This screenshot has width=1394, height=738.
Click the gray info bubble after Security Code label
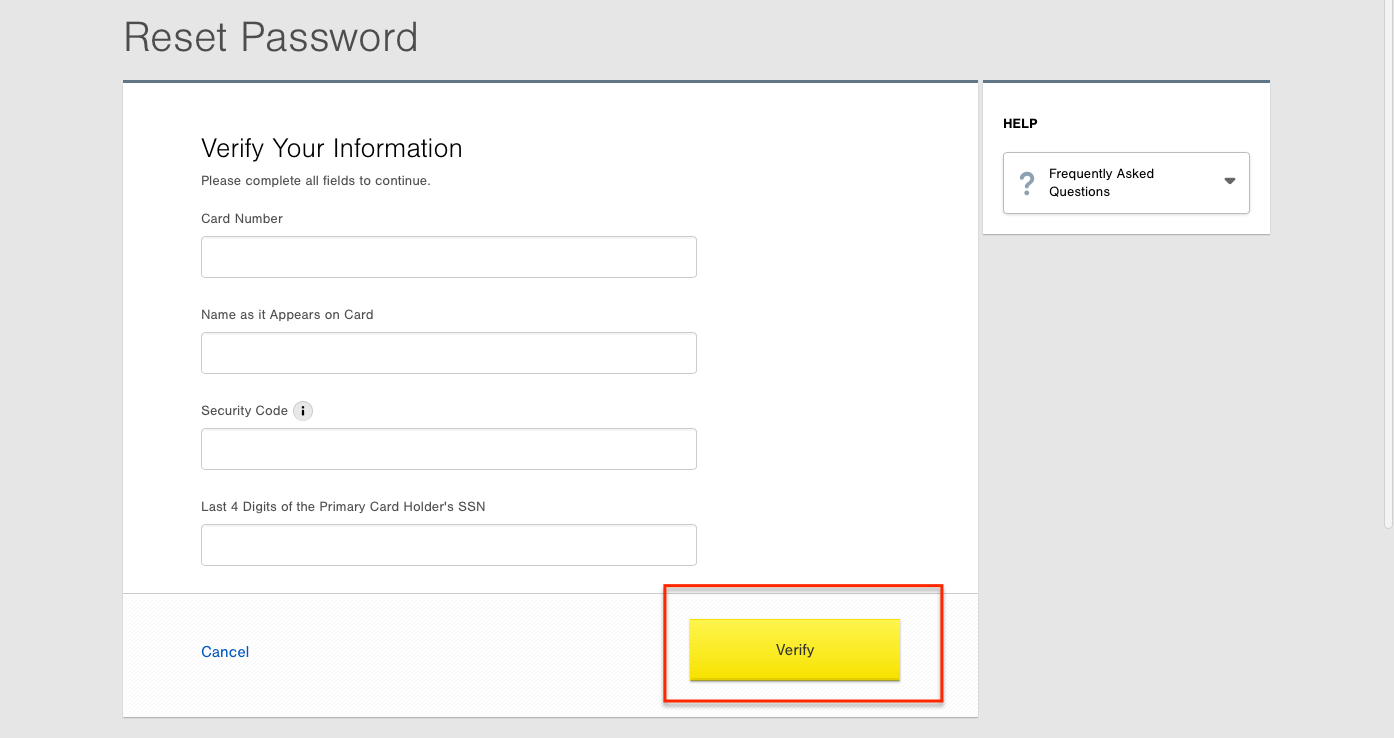click(303, 410)
